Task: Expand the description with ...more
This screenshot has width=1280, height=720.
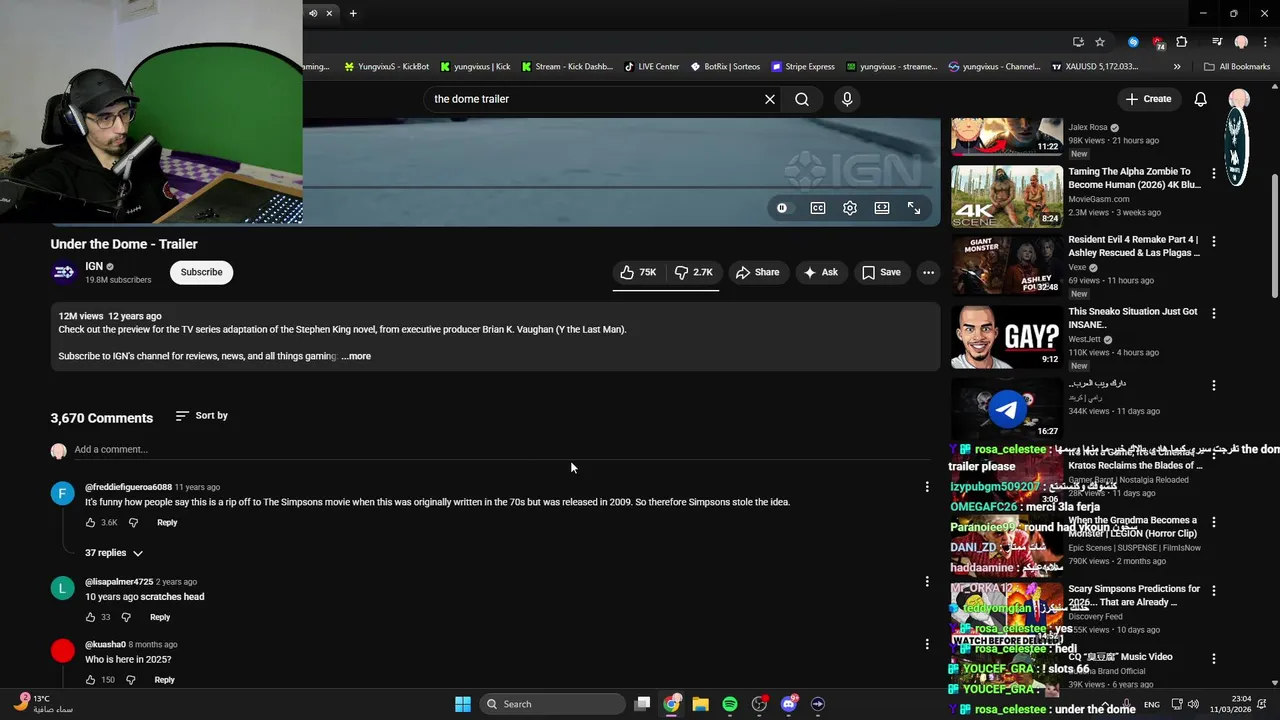Action: 356,356
